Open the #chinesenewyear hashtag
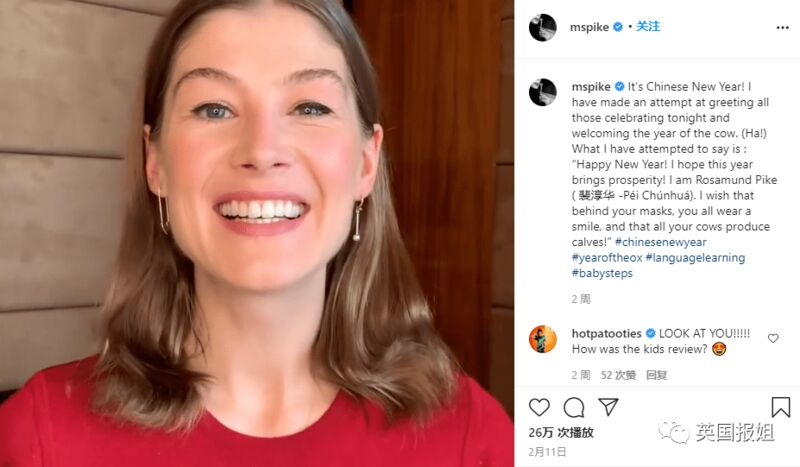The width and height of the screenshot is (800, 467). pyautogui.click(x=661, y=242)
